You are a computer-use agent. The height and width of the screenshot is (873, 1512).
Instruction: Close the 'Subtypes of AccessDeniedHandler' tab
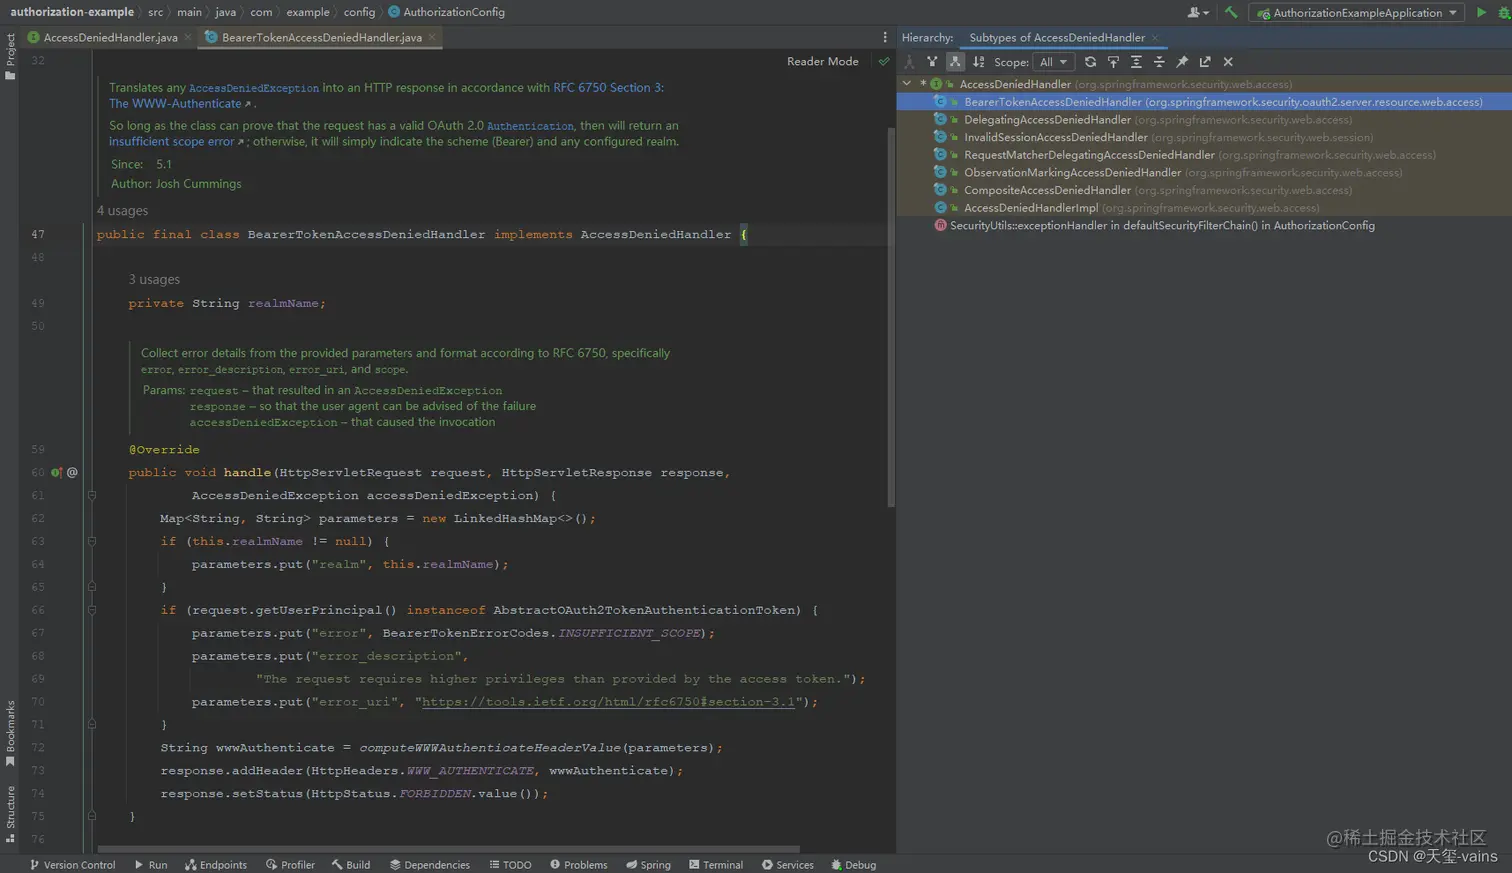(1155, 38)
